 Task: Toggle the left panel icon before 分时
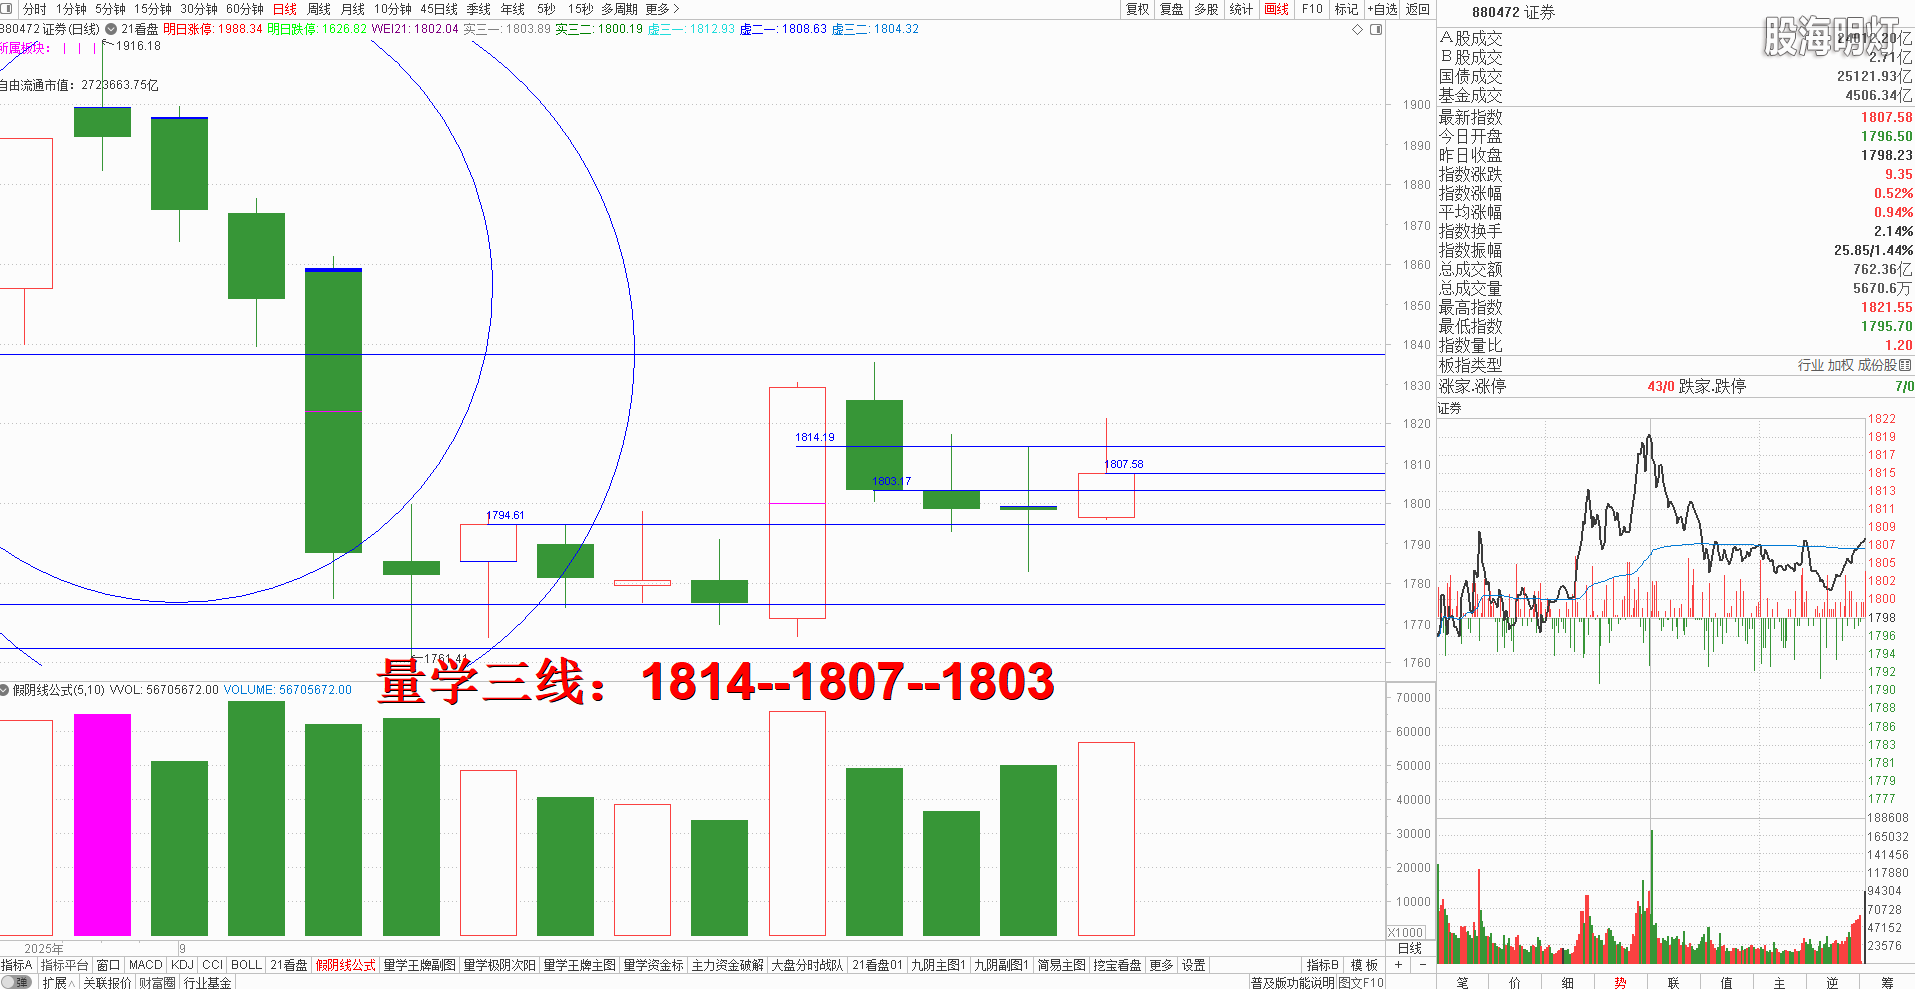point(7,9)
